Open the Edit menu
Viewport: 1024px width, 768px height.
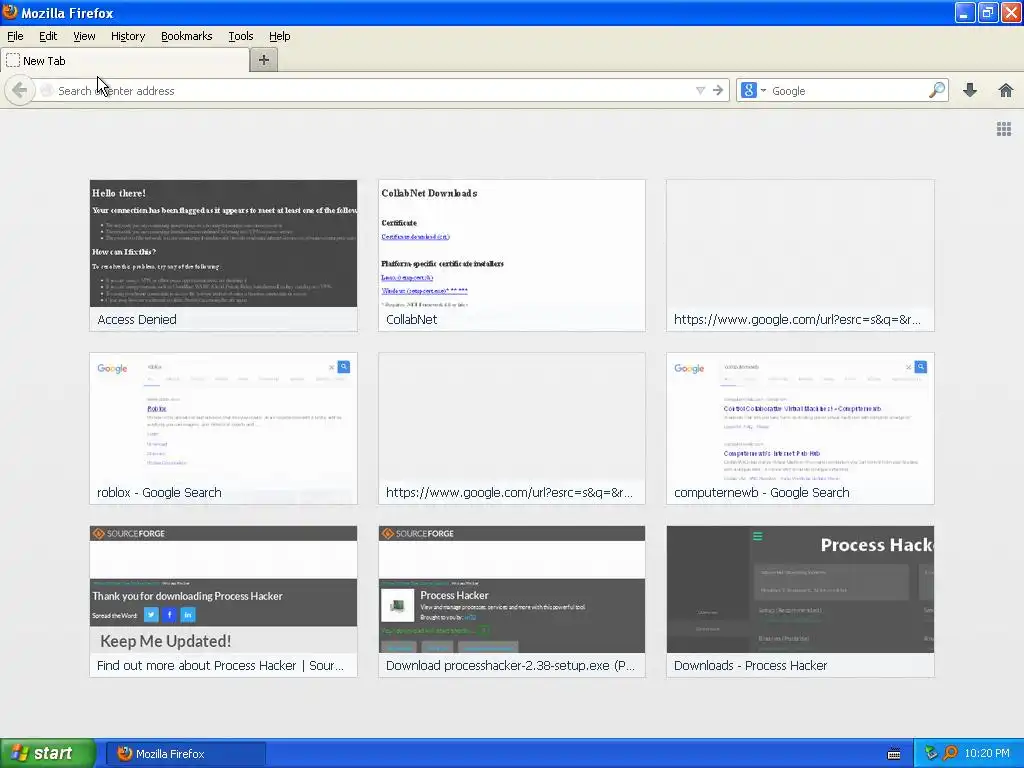48,36
